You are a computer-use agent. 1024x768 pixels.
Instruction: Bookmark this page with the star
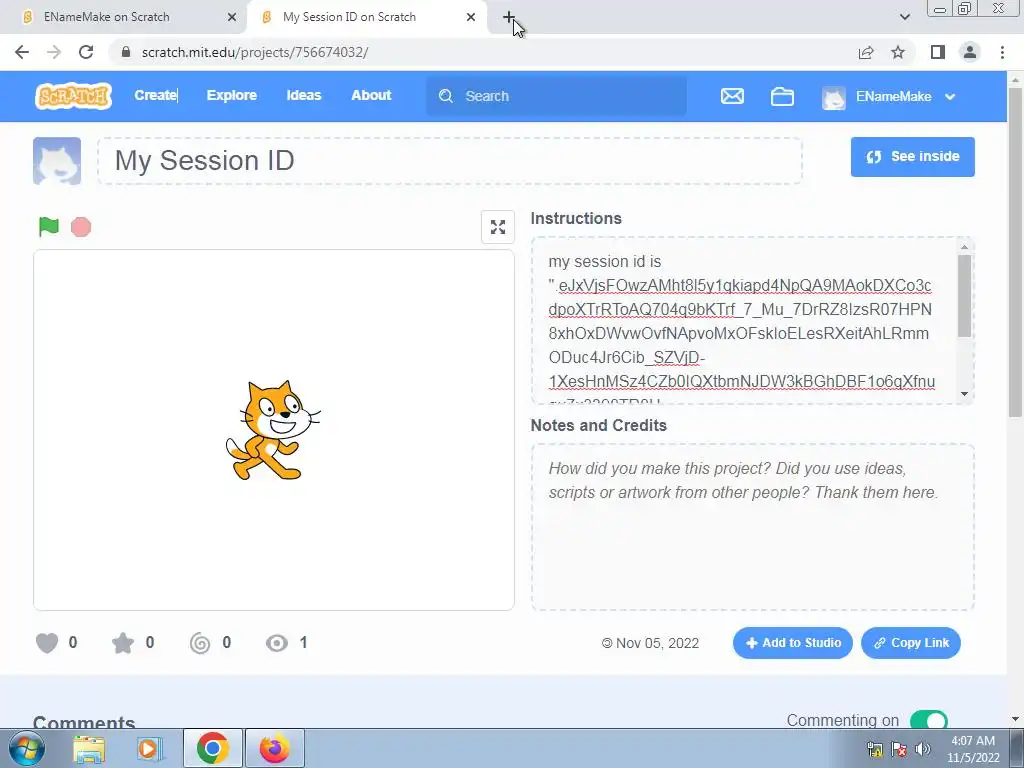tap(898, 52)
